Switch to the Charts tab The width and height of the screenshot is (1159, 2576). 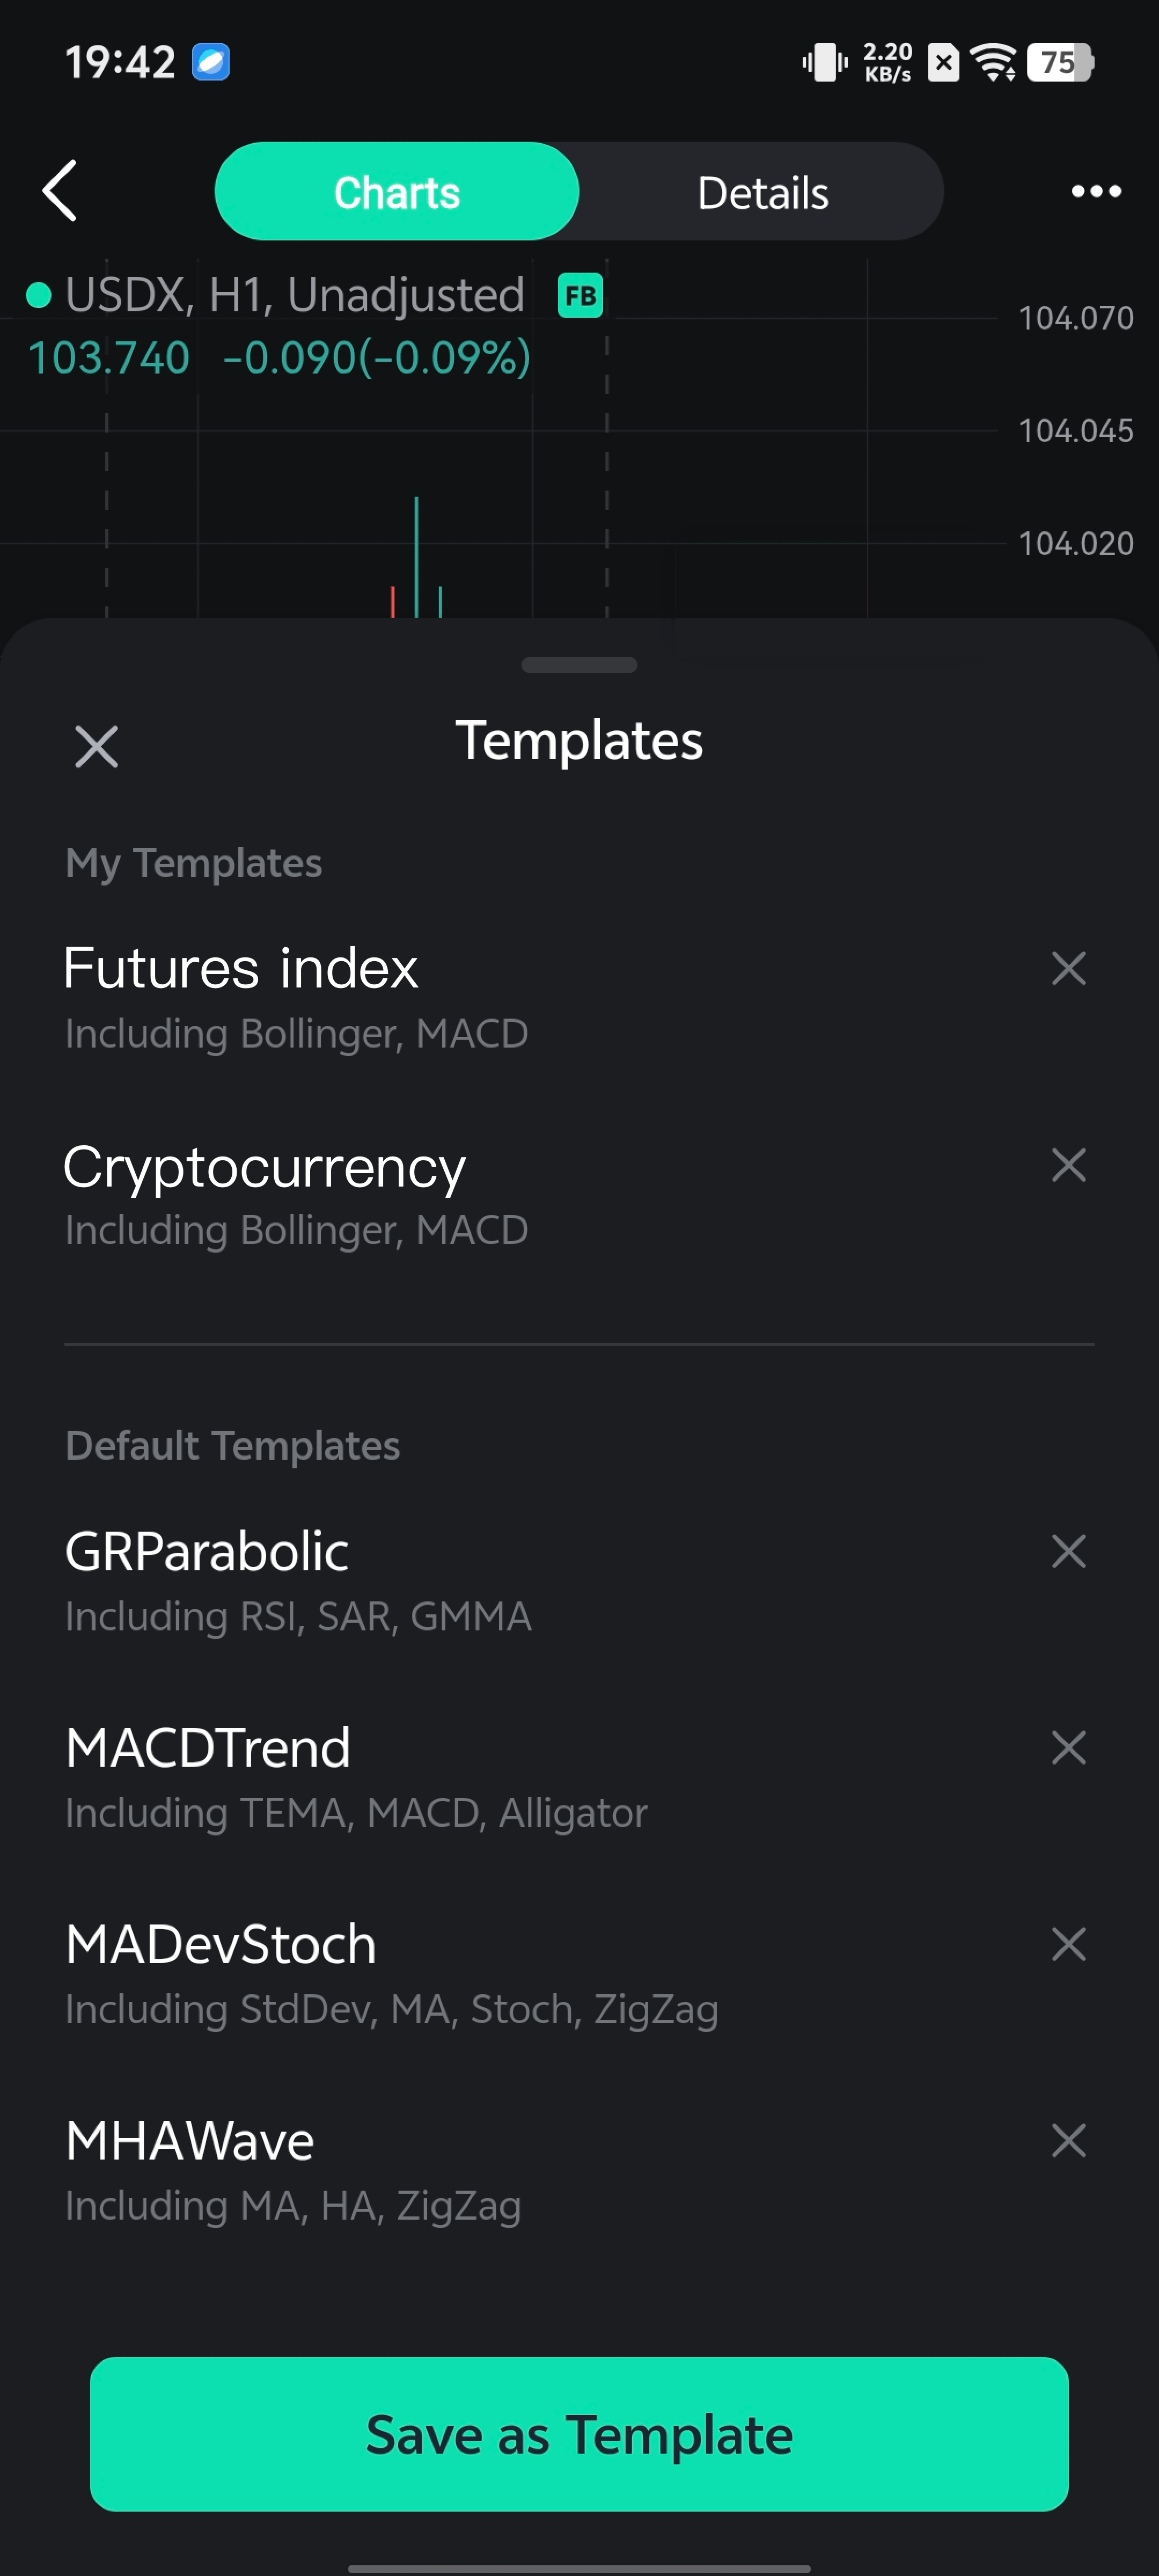click(397, 192)
